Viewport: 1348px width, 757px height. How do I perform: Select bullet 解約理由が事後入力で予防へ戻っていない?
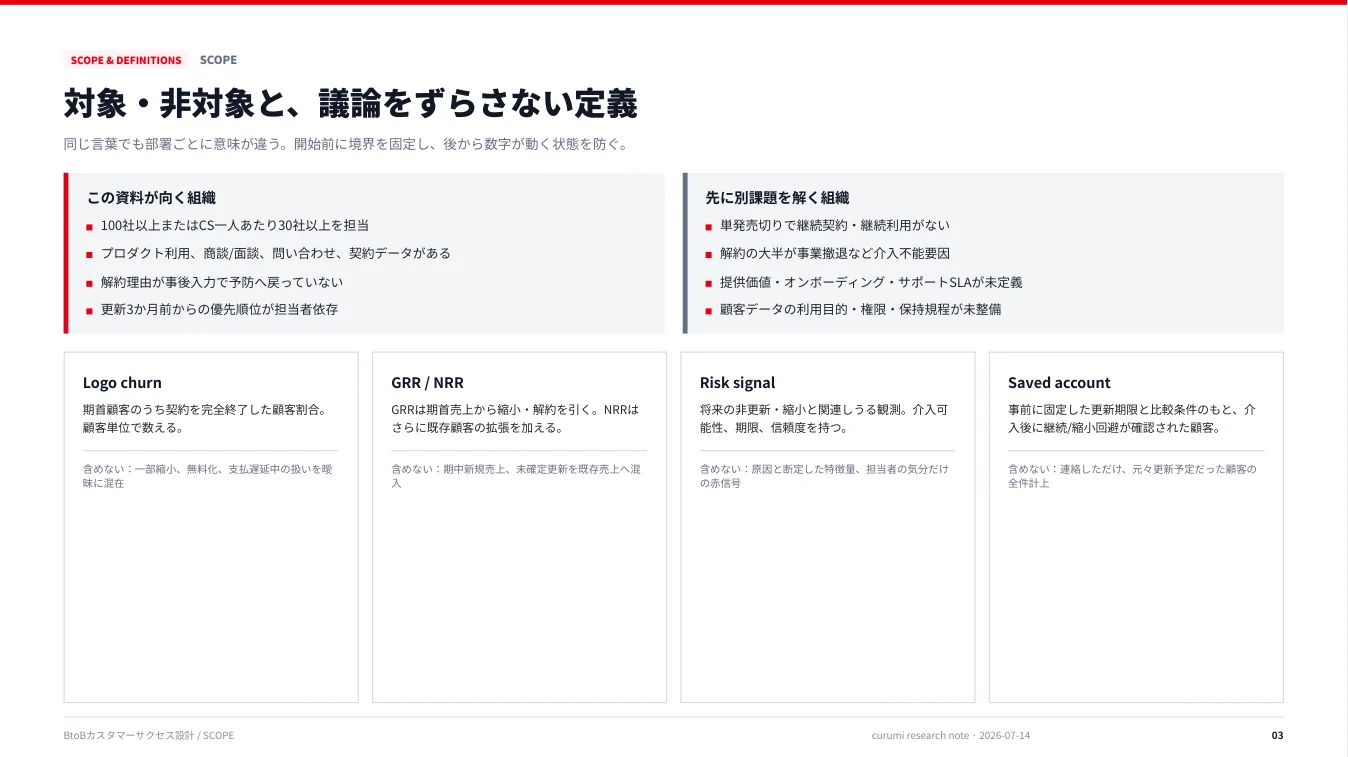pyautogui.click(x=222, y=282)
